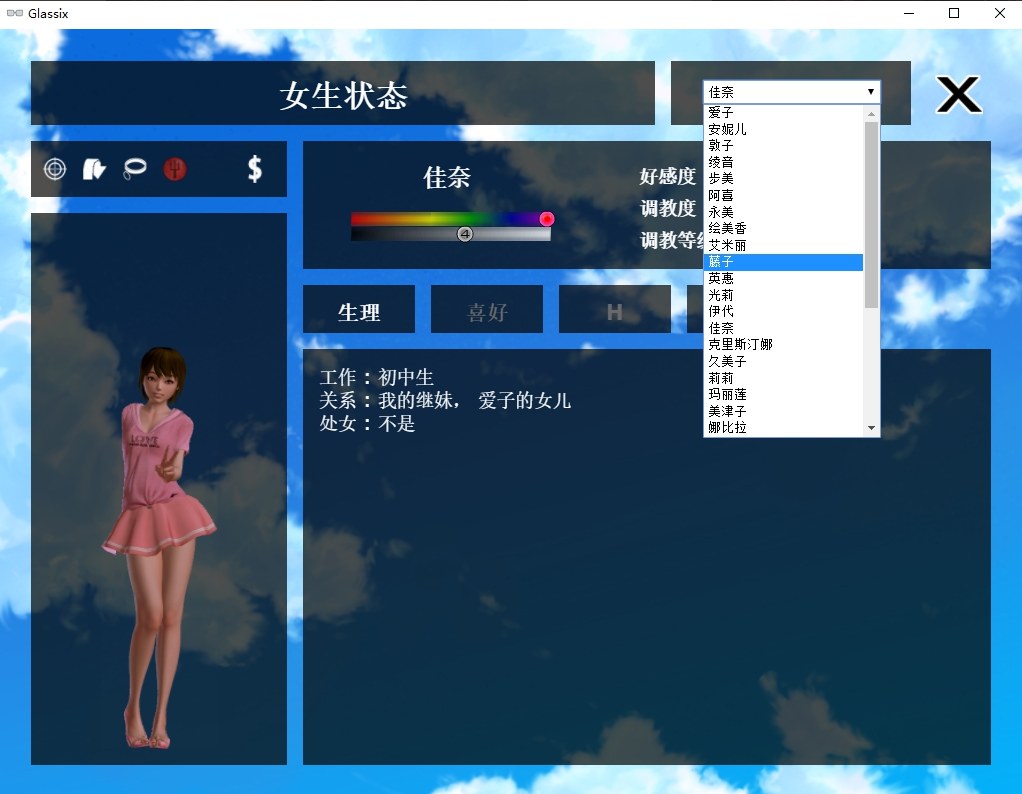1022x794 pixels.
Task: Select the collar ring icon
Action: (135, 169)
